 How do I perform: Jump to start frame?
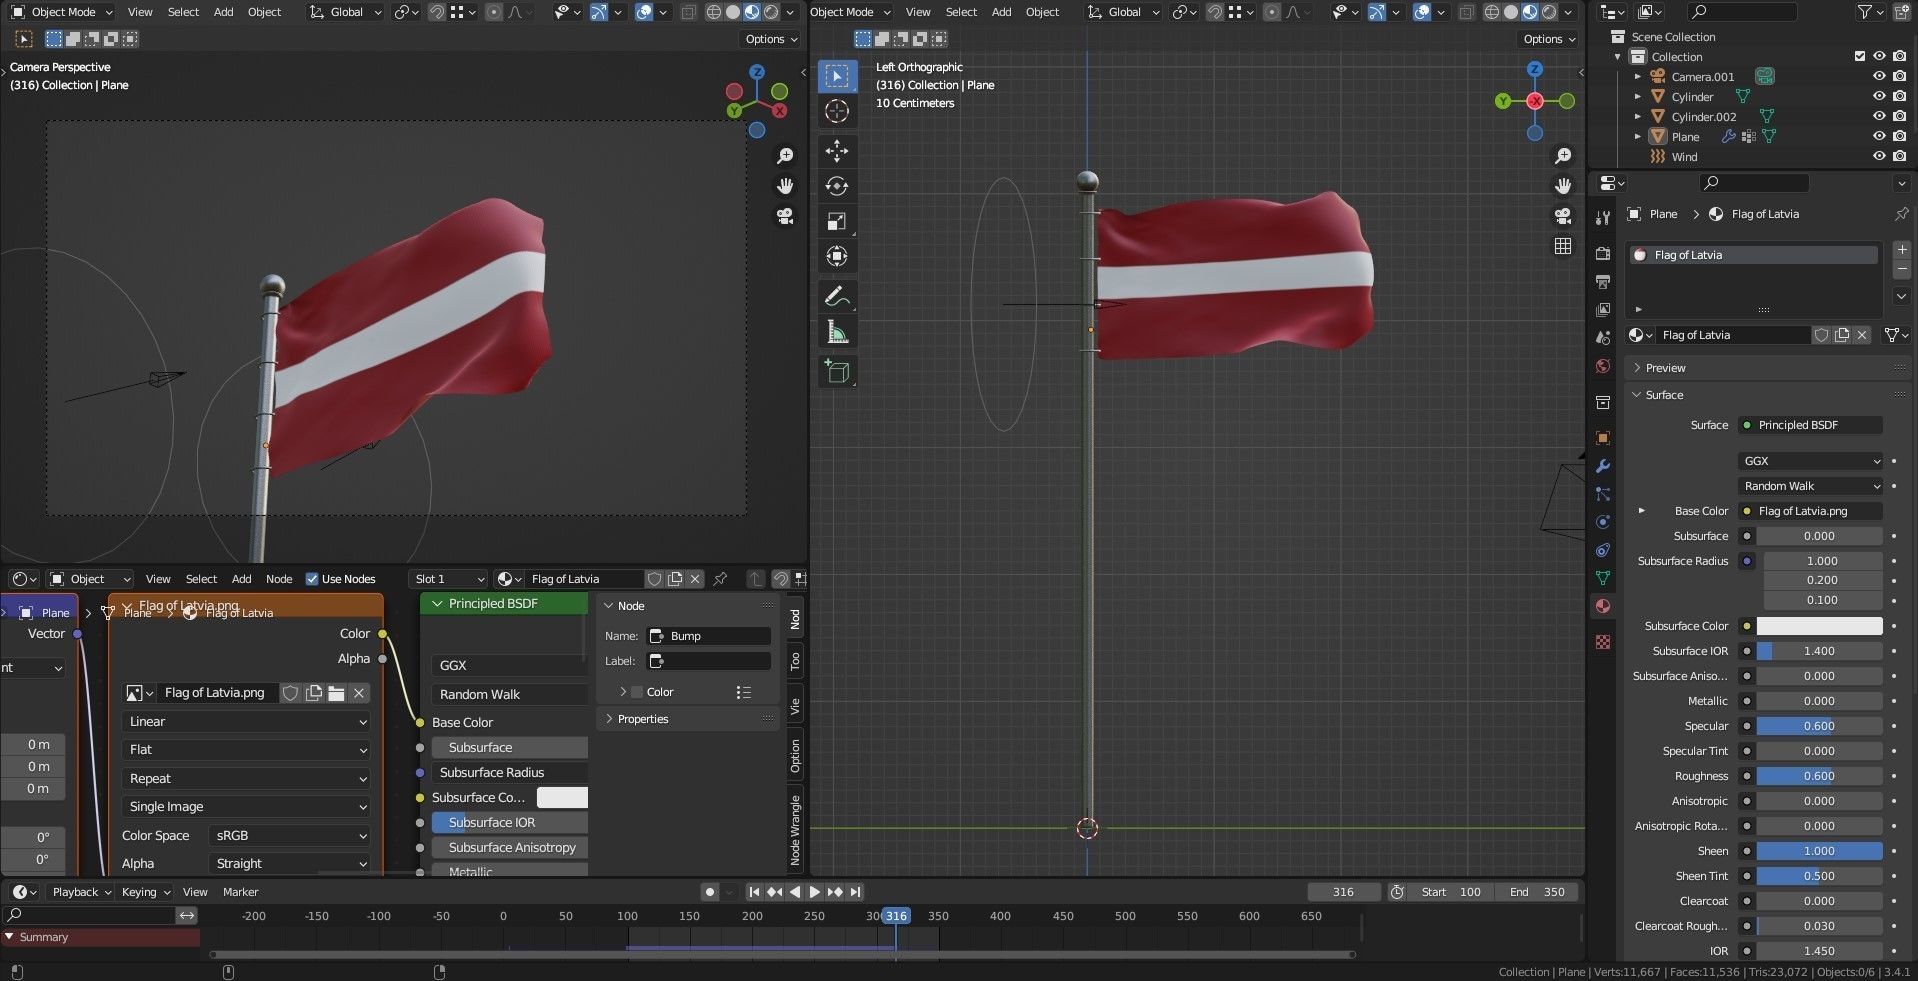(x=754, y=892)
